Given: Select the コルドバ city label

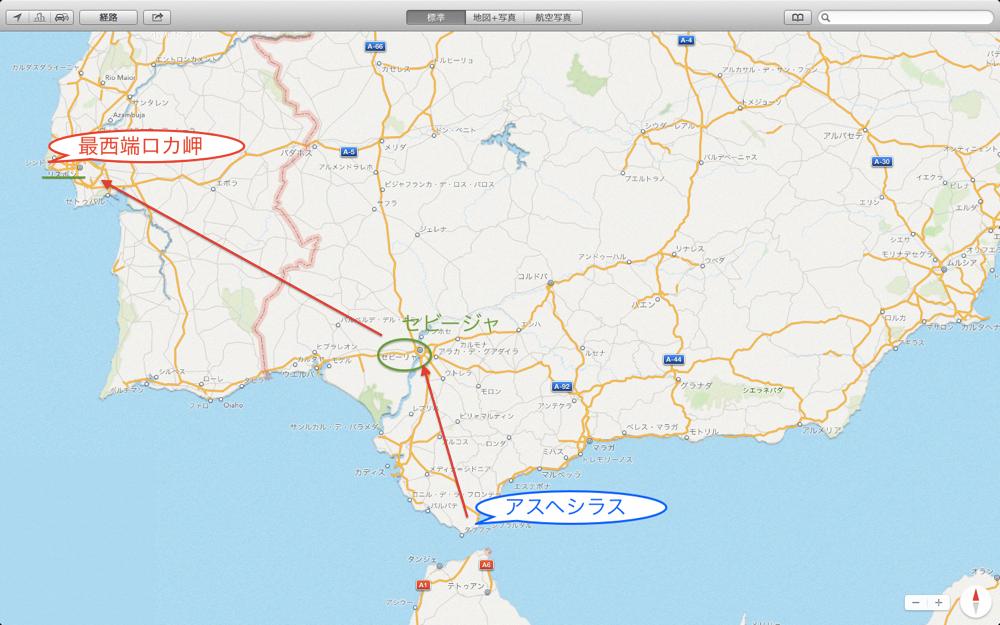Looking at the screenshot, I should point(533,276).
